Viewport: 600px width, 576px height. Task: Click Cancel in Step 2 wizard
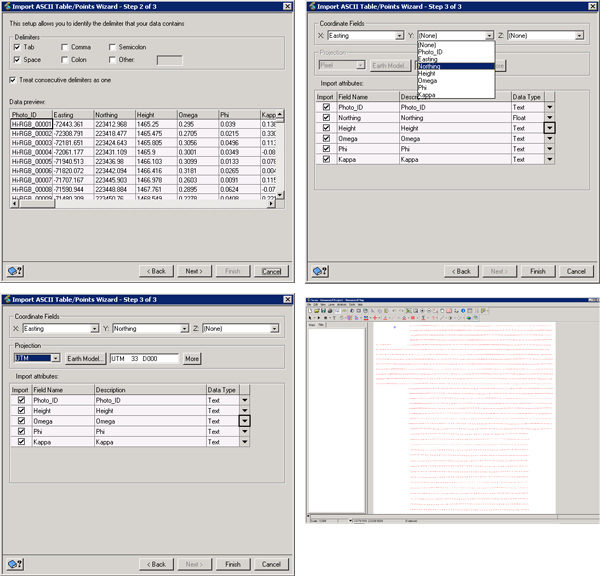coord(271,271)
